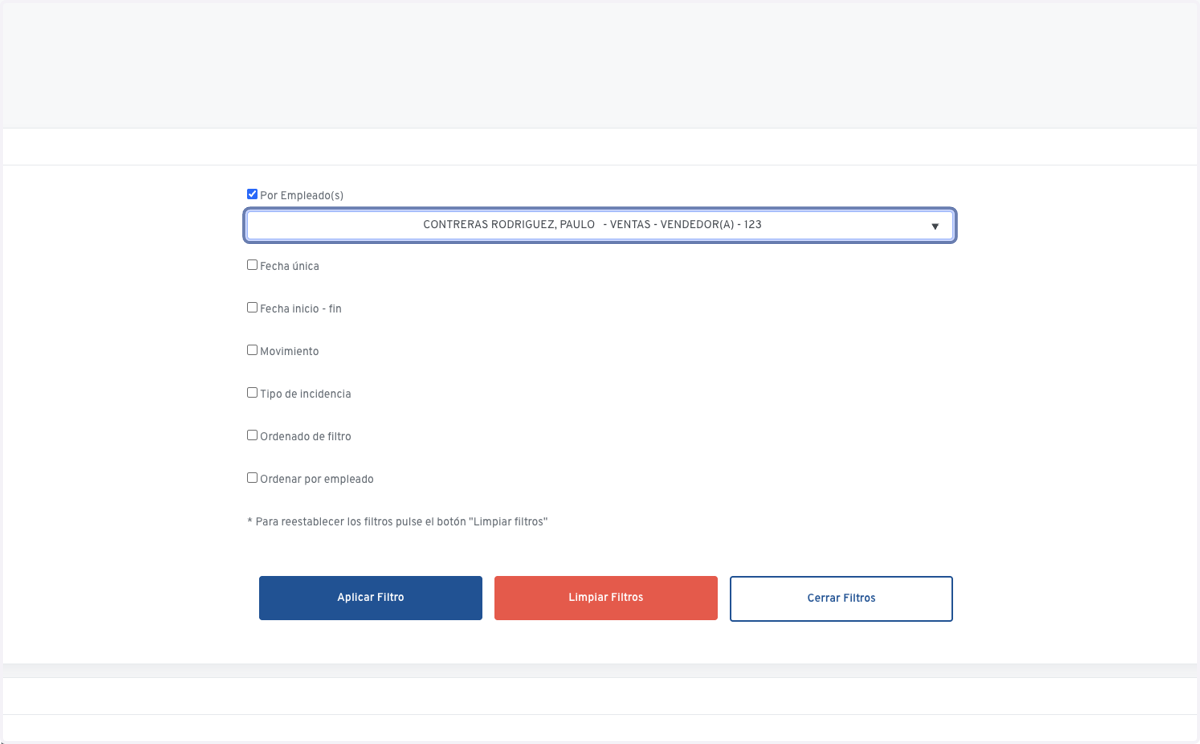1200x744 pixels.
Task: Enable the Fecha única checkbox
Action: [252, 265]
